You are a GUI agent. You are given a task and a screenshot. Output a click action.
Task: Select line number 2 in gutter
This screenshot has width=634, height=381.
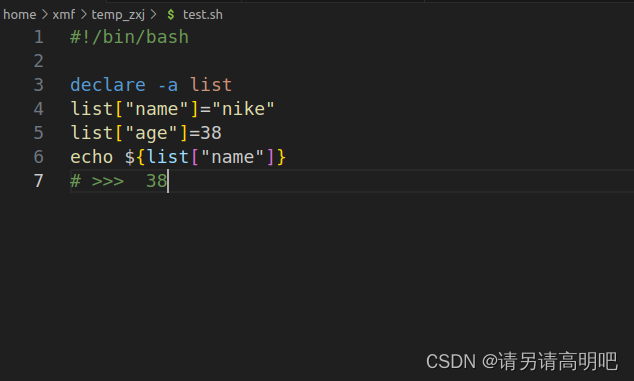click(x=38, y=61)
